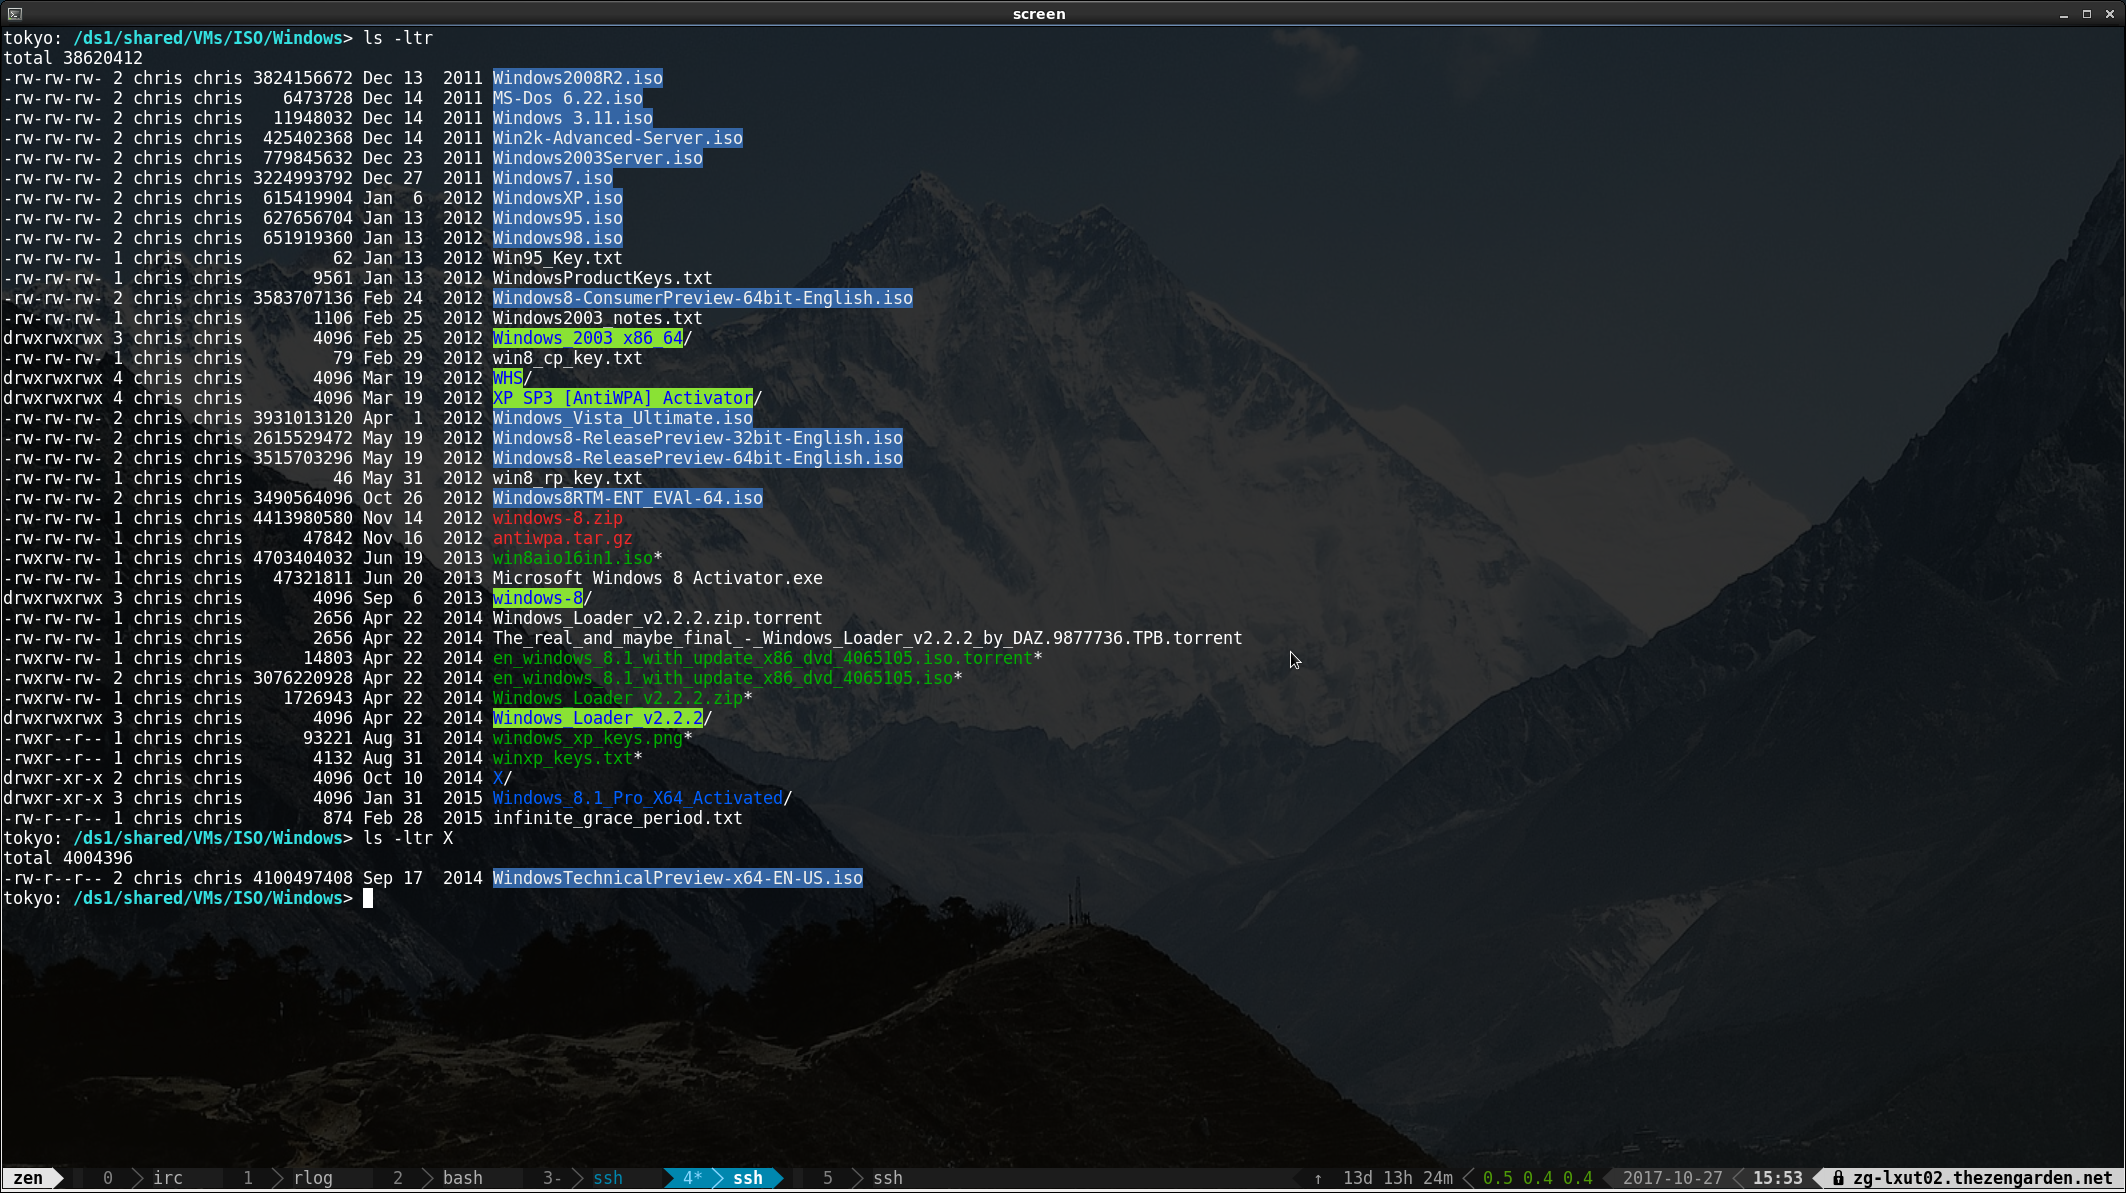Select infinite_grace_period.txt filename
2126x1193 pixels.
pos(617,818)
